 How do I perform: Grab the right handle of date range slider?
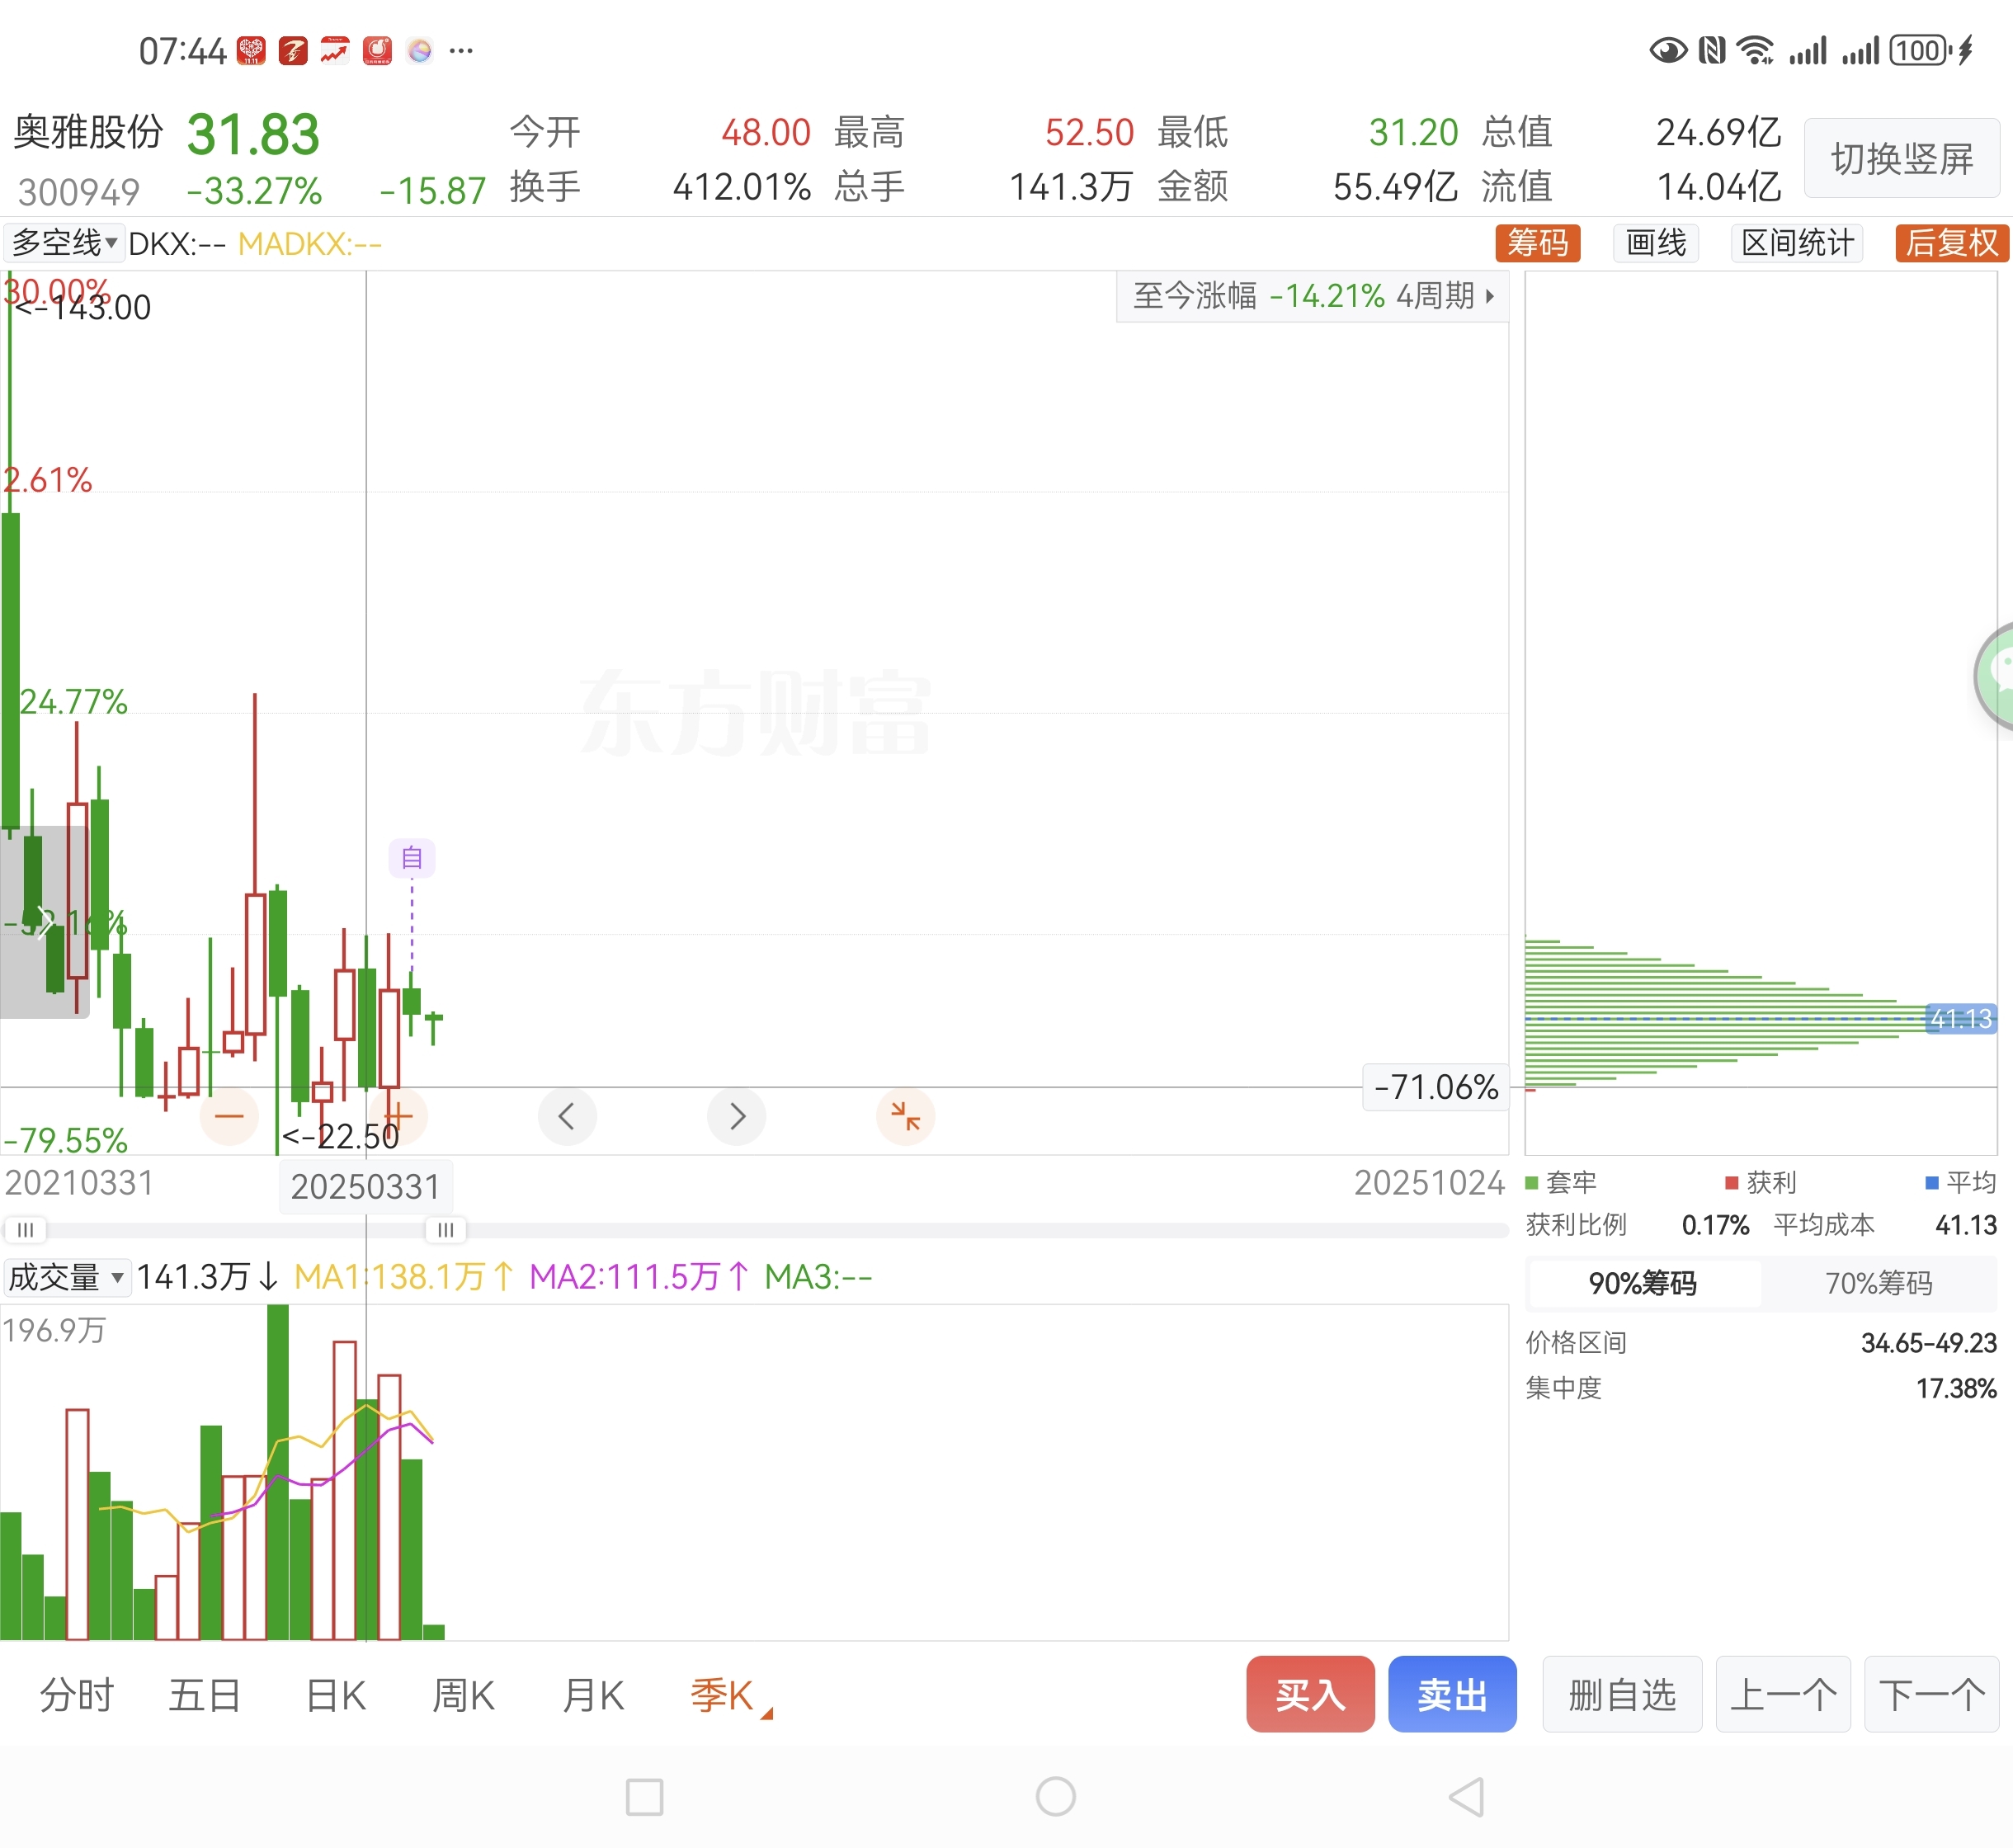click(x=445, y=1230)
